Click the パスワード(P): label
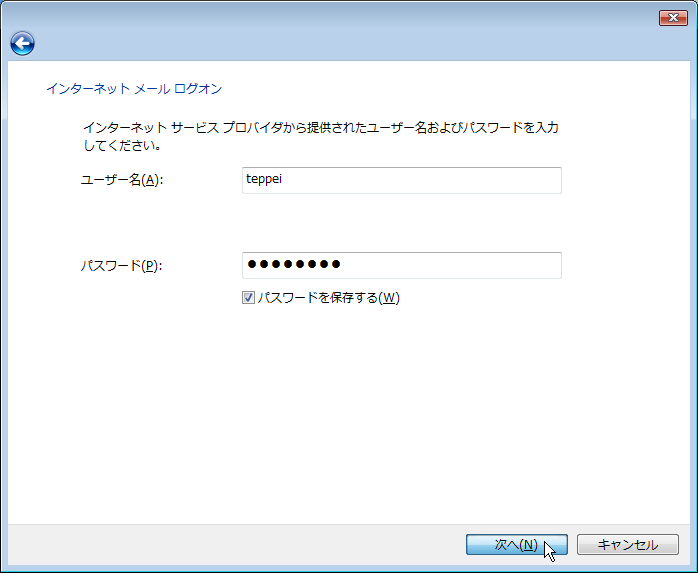This screenshot has height=573, width=698. tap(122, 266)
